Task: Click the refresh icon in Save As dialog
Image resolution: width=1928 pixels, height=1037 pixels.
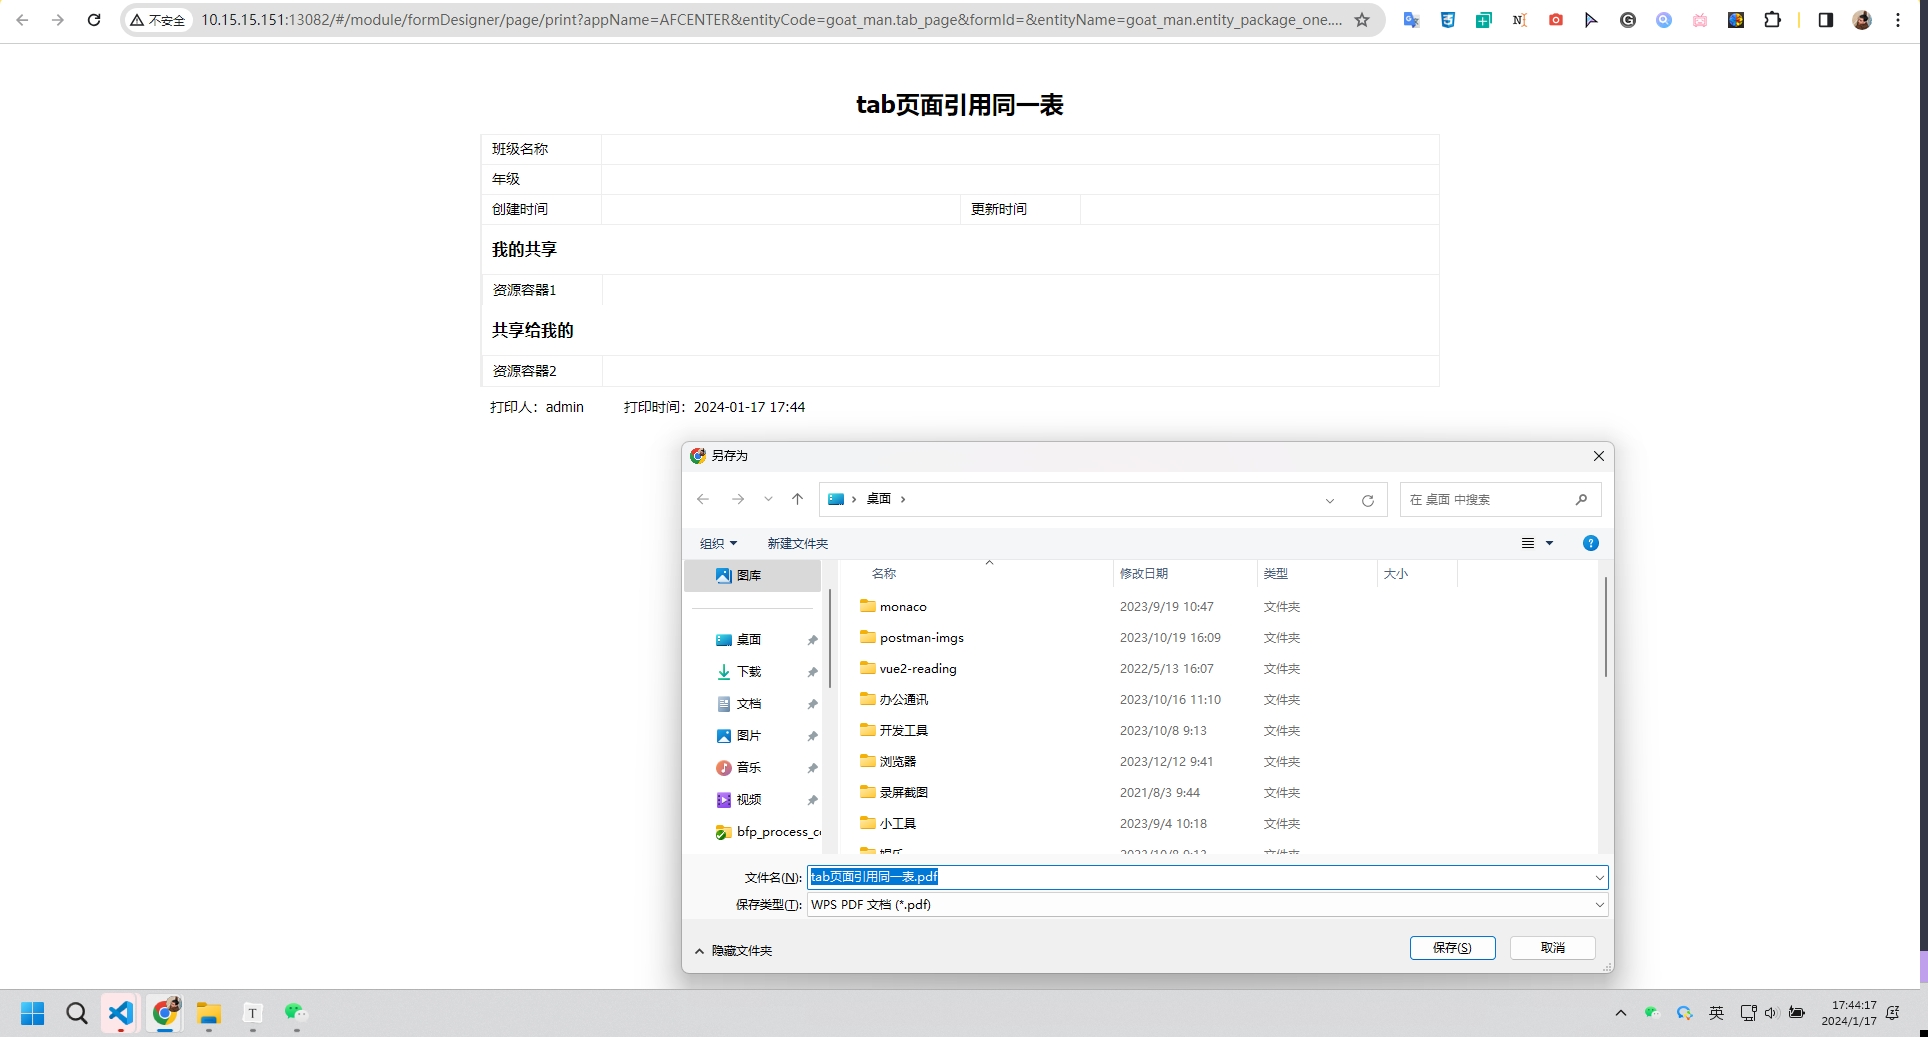Action: click(1367, 500)
